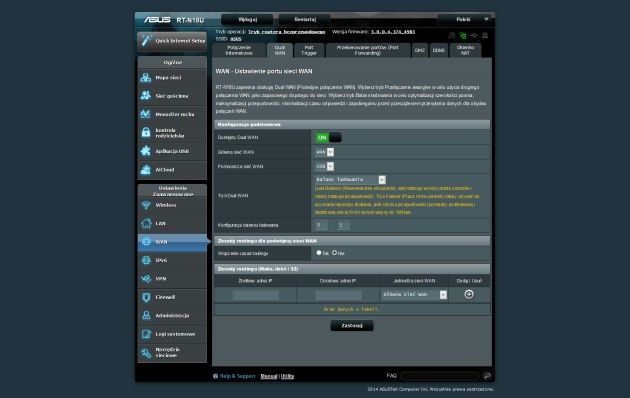Select Tak radio for routing rules
630x398 pixels.
(319, 253)
